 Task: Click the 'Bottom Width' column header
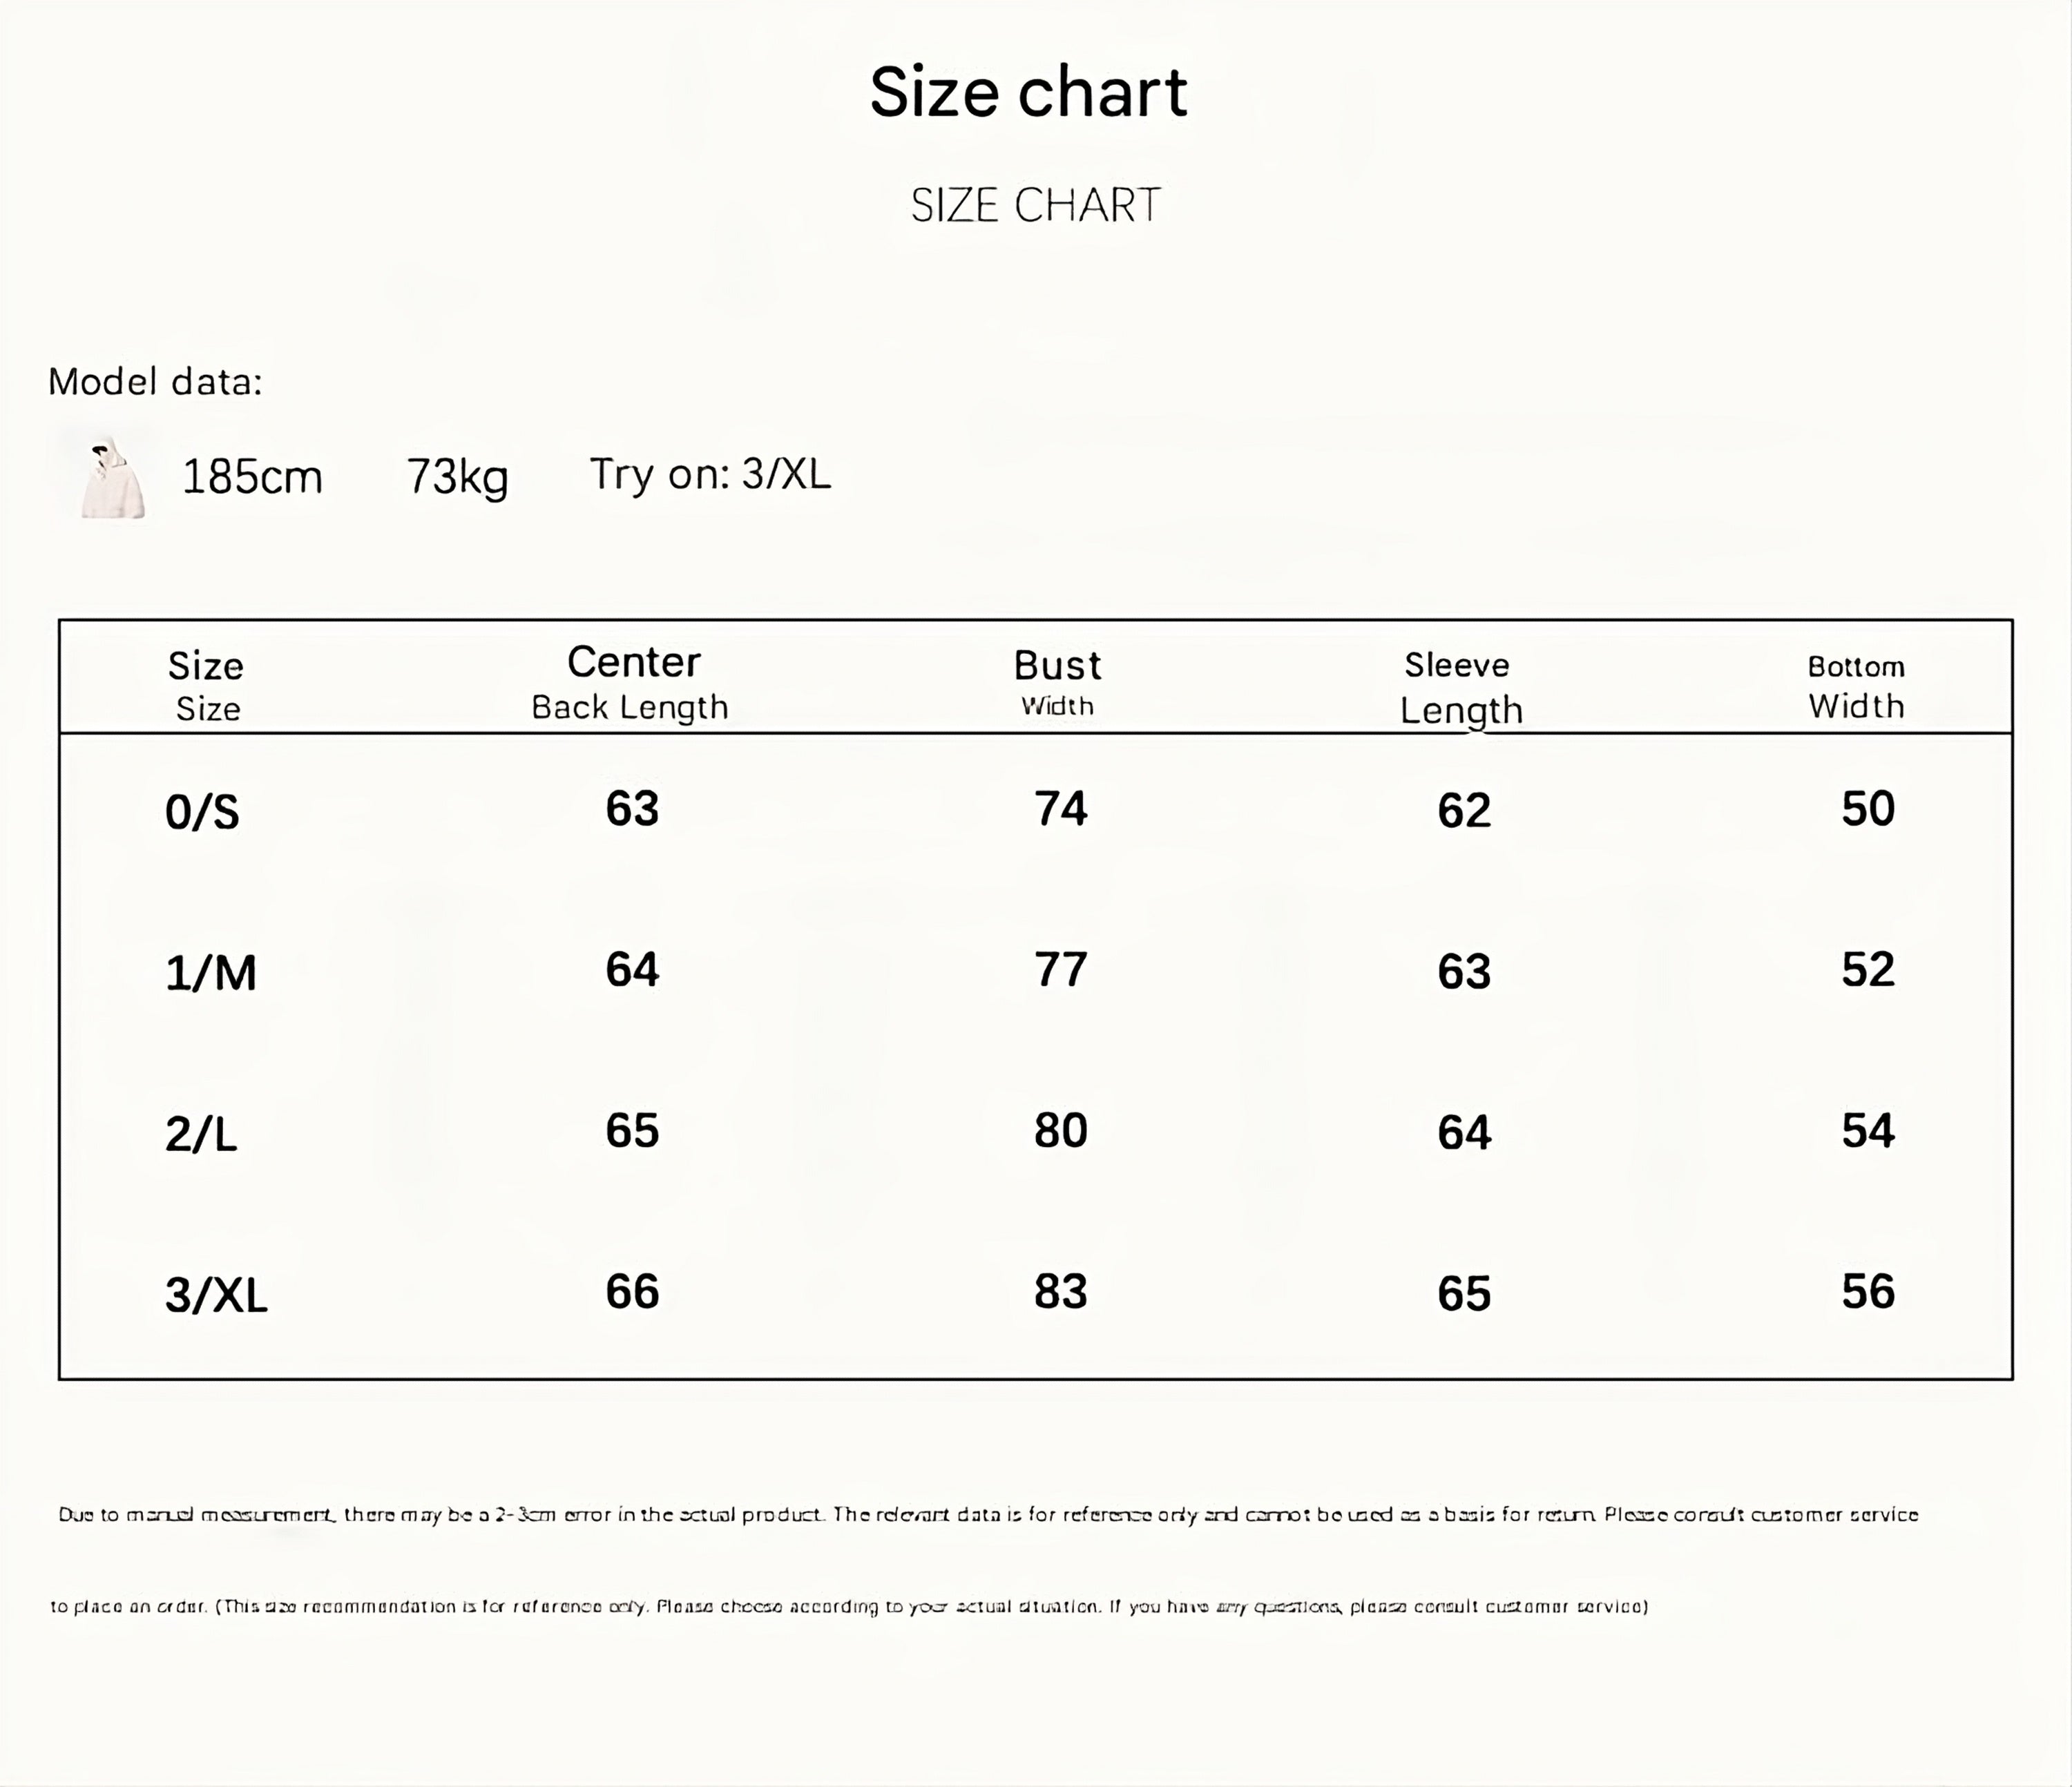pos(1855,687)
